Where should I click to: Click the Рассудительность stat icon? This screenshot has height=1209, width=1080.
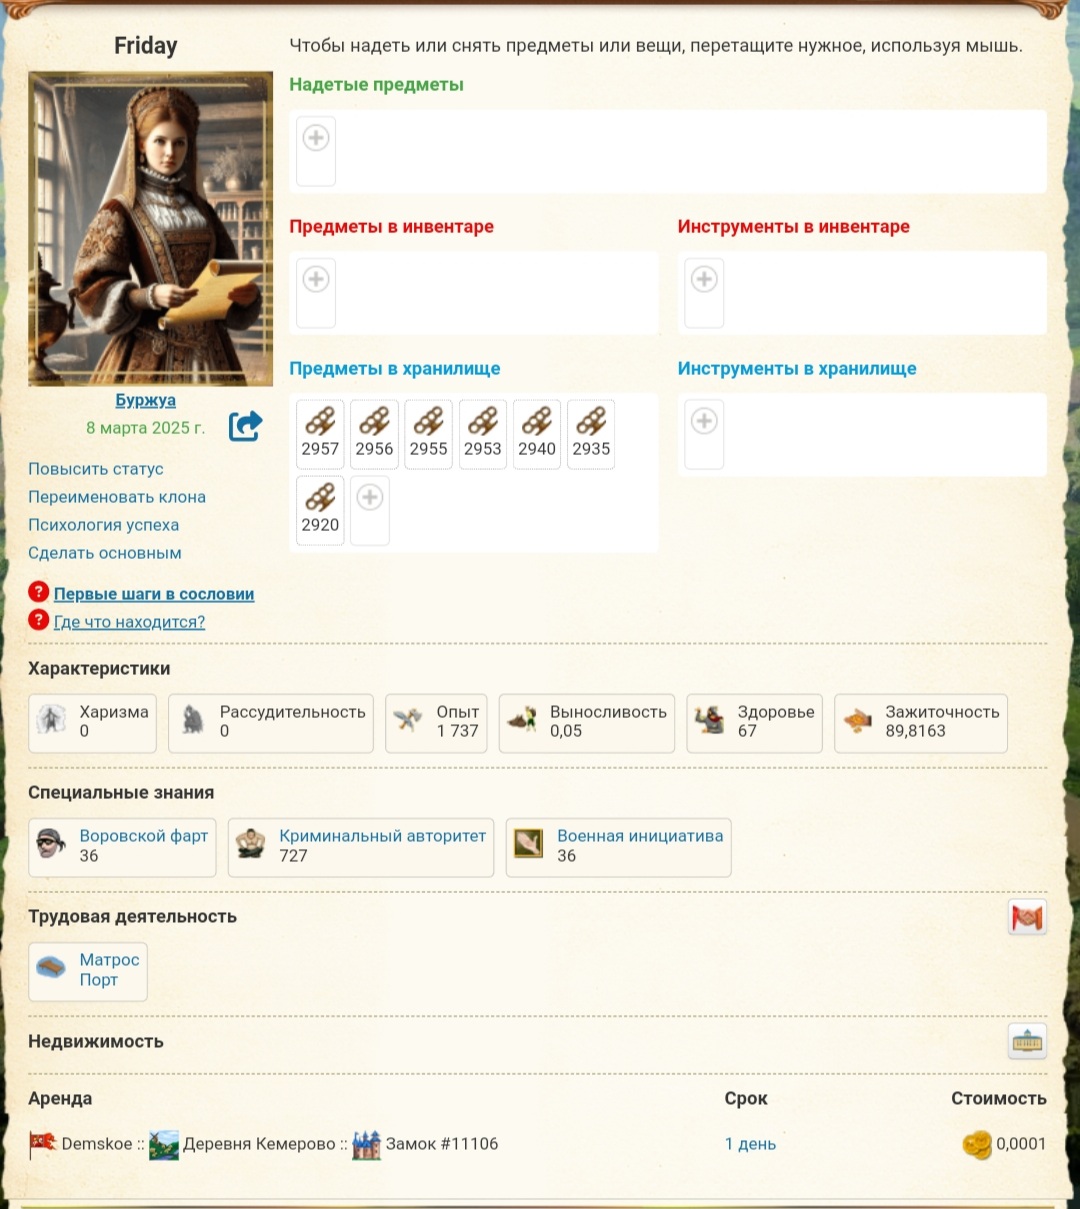[192, 720]
